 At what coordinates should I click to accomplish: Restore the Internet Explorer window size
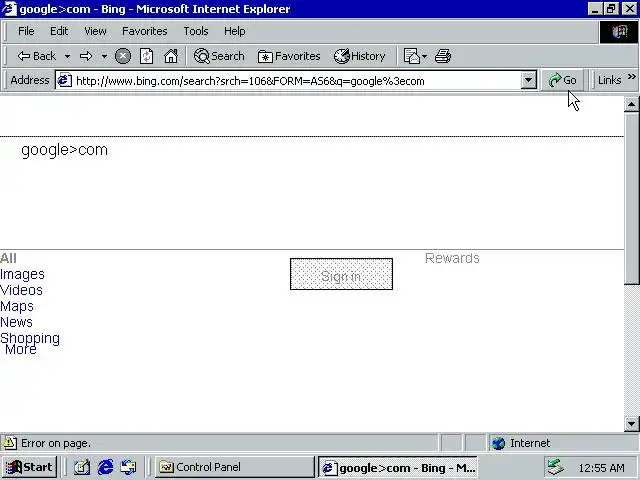(611, 9)
